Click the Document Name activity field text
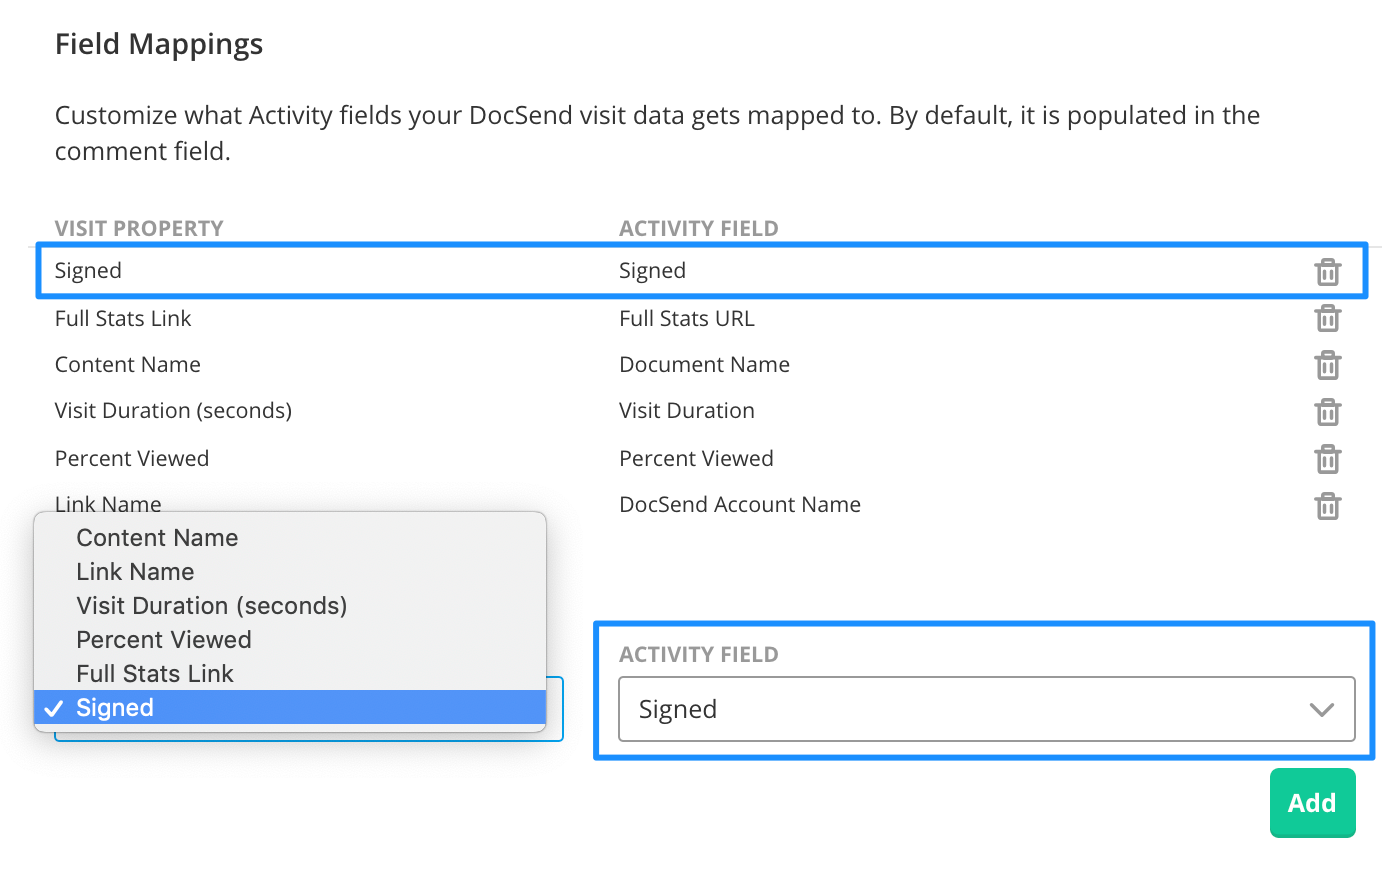 point(704,364)
